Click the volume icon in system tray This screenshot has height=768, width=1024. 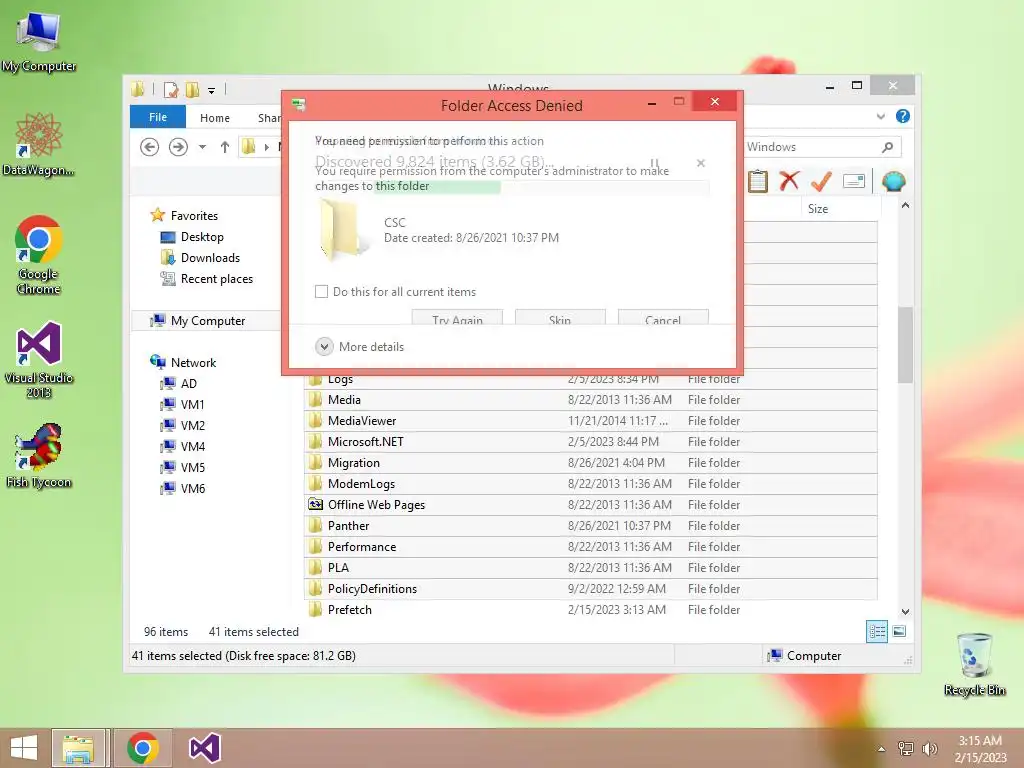(929, 749)
